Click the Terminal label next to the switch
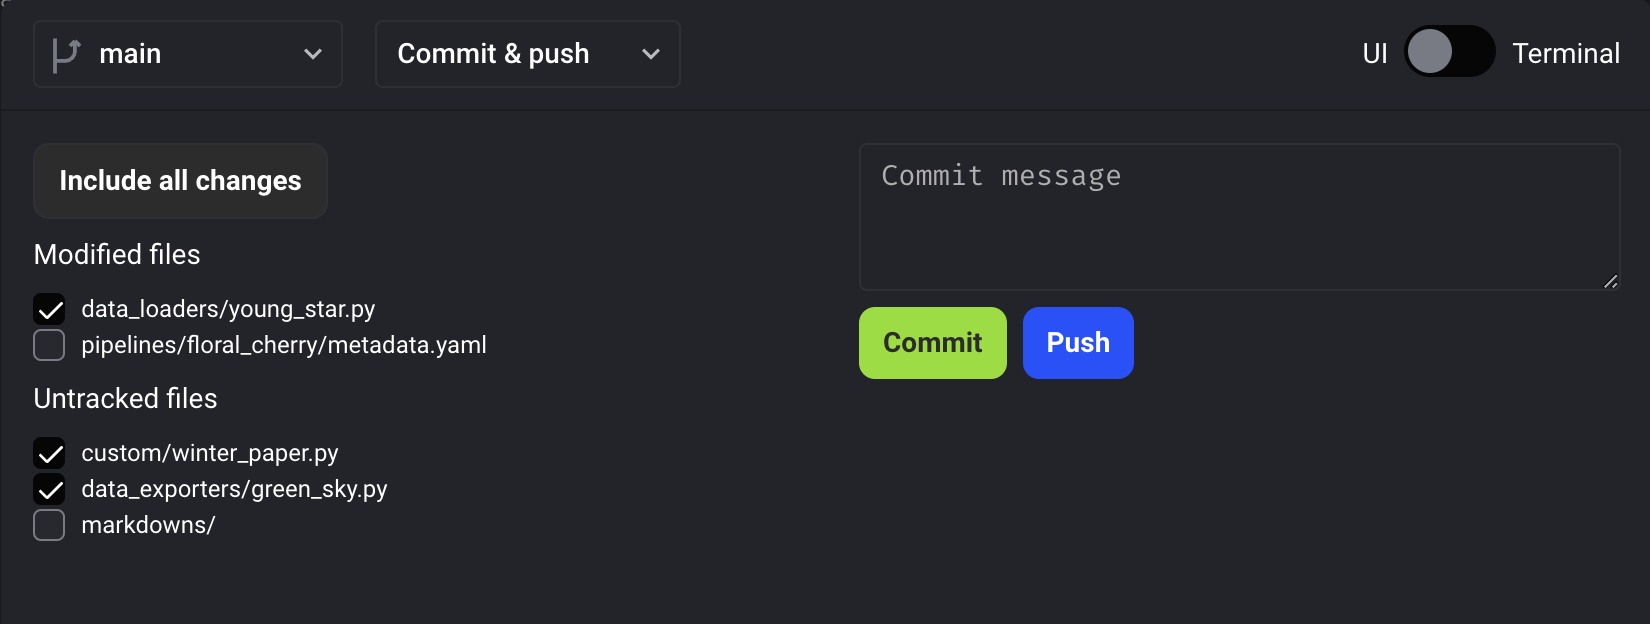The height and width of the screenshot is (624, 1650). 1565,54
